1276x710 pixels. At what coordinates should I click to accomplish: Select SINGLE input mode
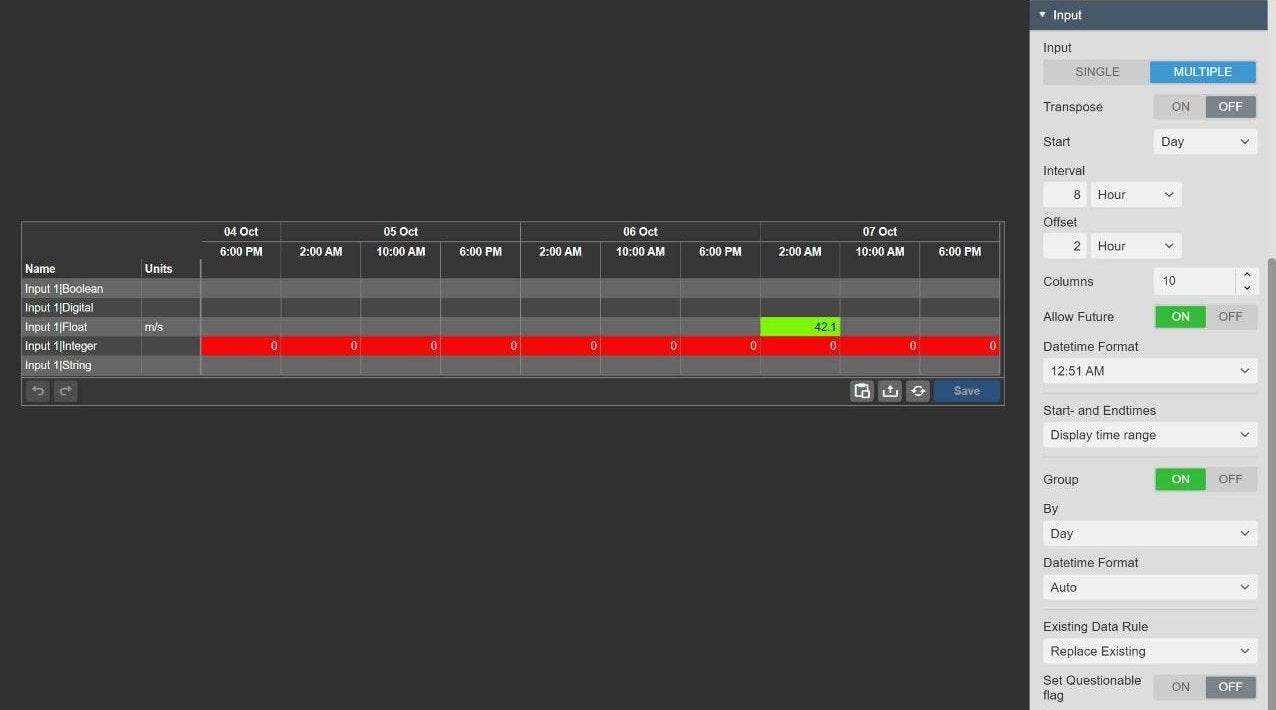[x=1097, y=72]
